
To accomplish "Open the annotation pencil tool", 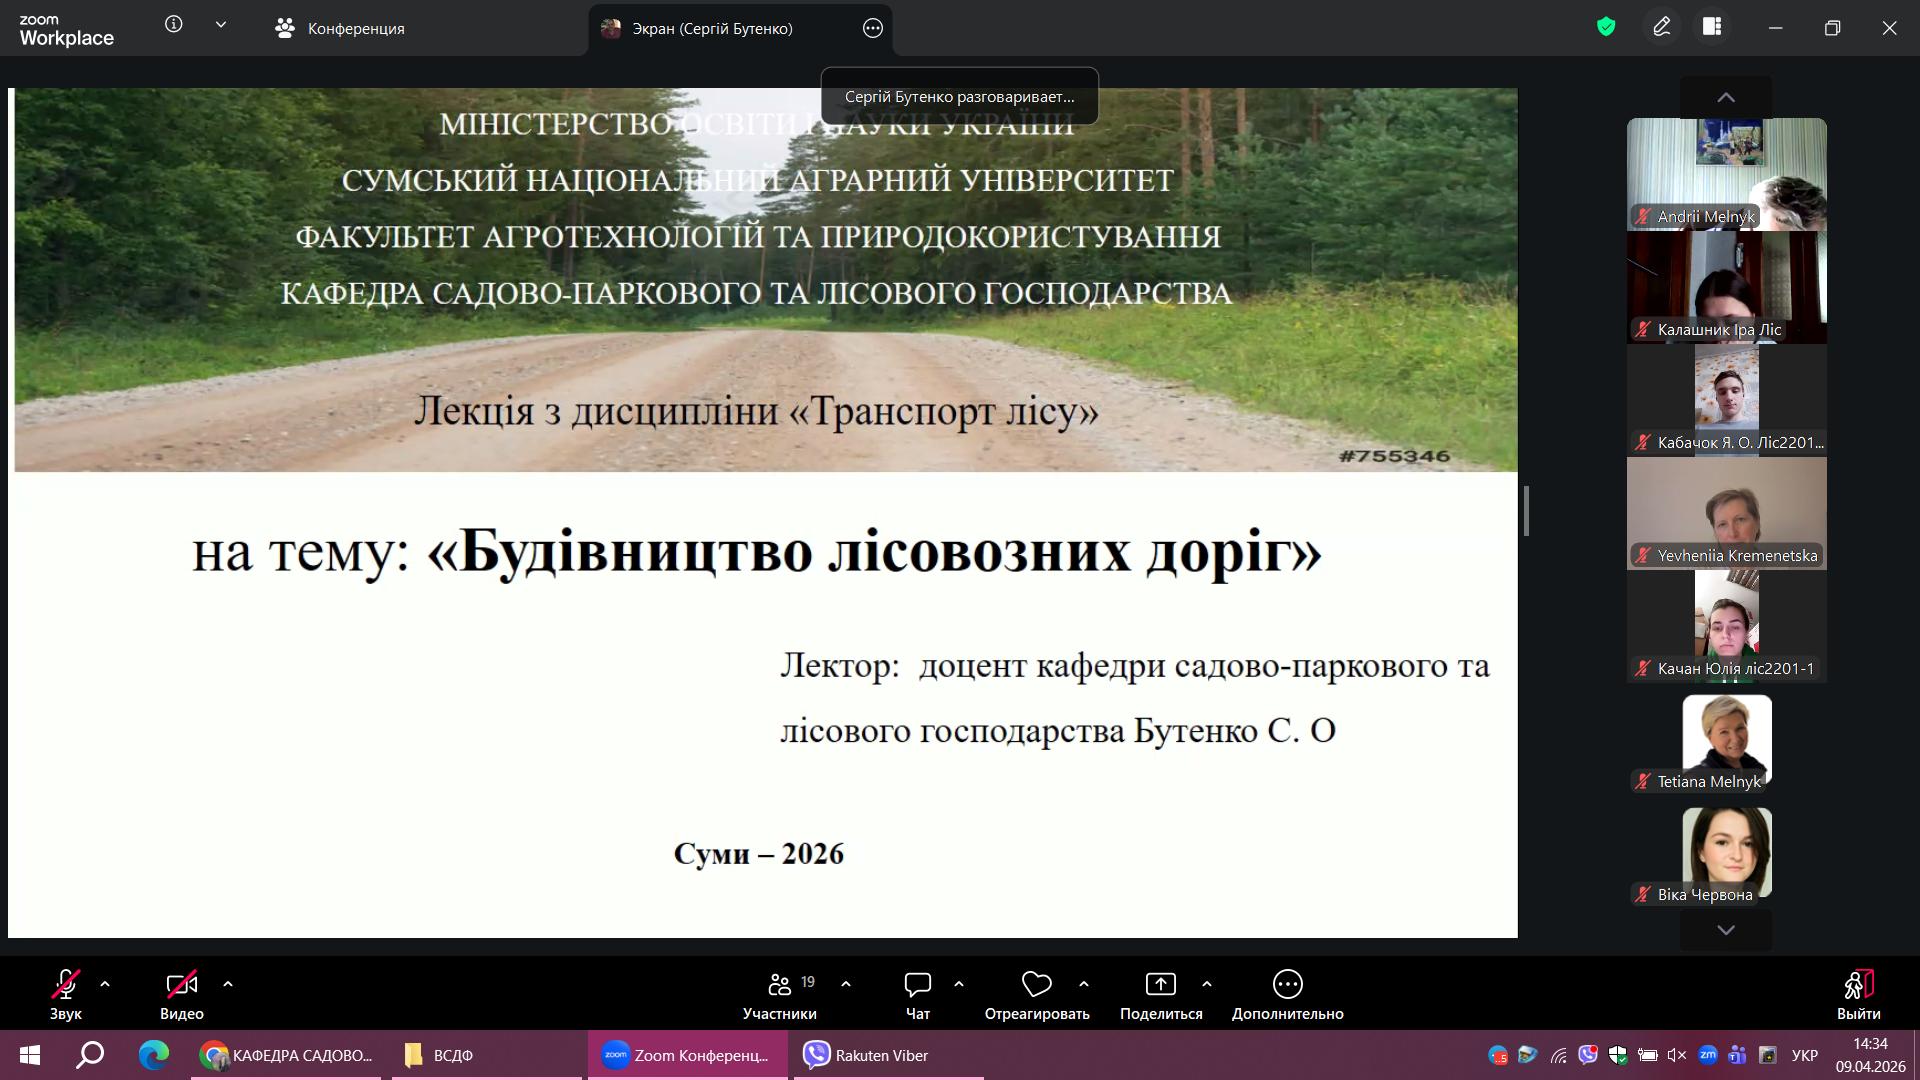I will coord(1662,27).
